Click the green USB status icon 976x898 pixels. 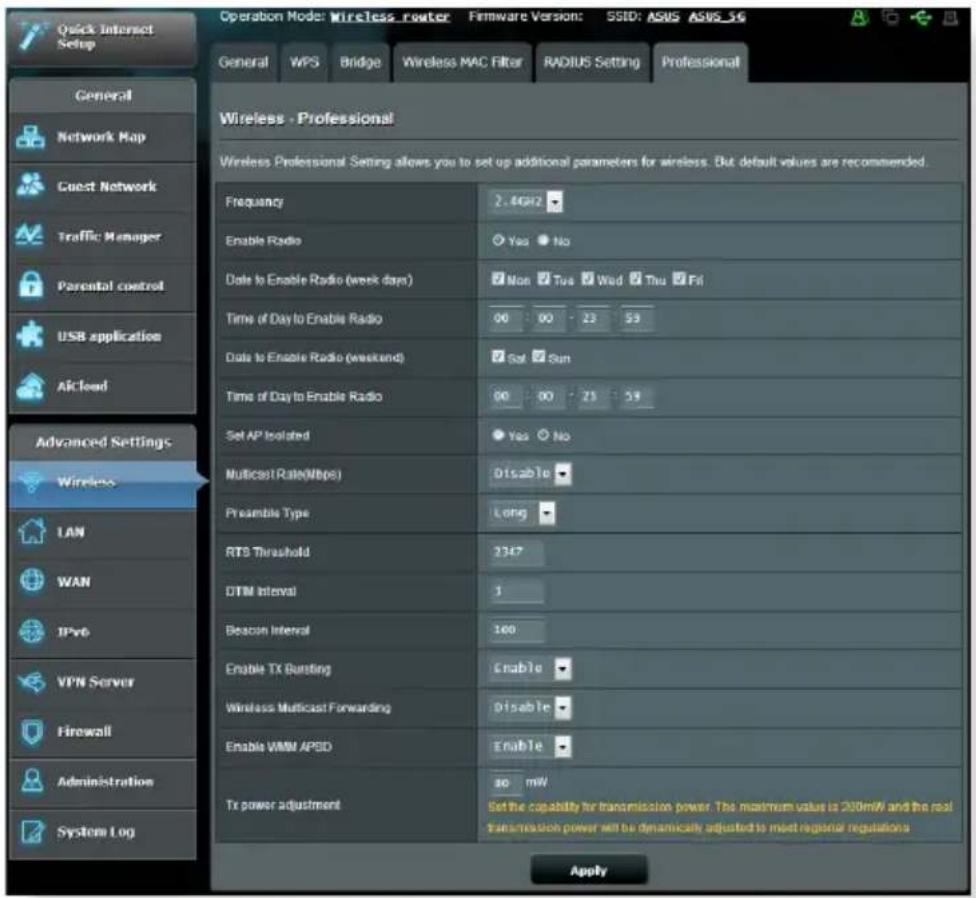pos(921,18)
